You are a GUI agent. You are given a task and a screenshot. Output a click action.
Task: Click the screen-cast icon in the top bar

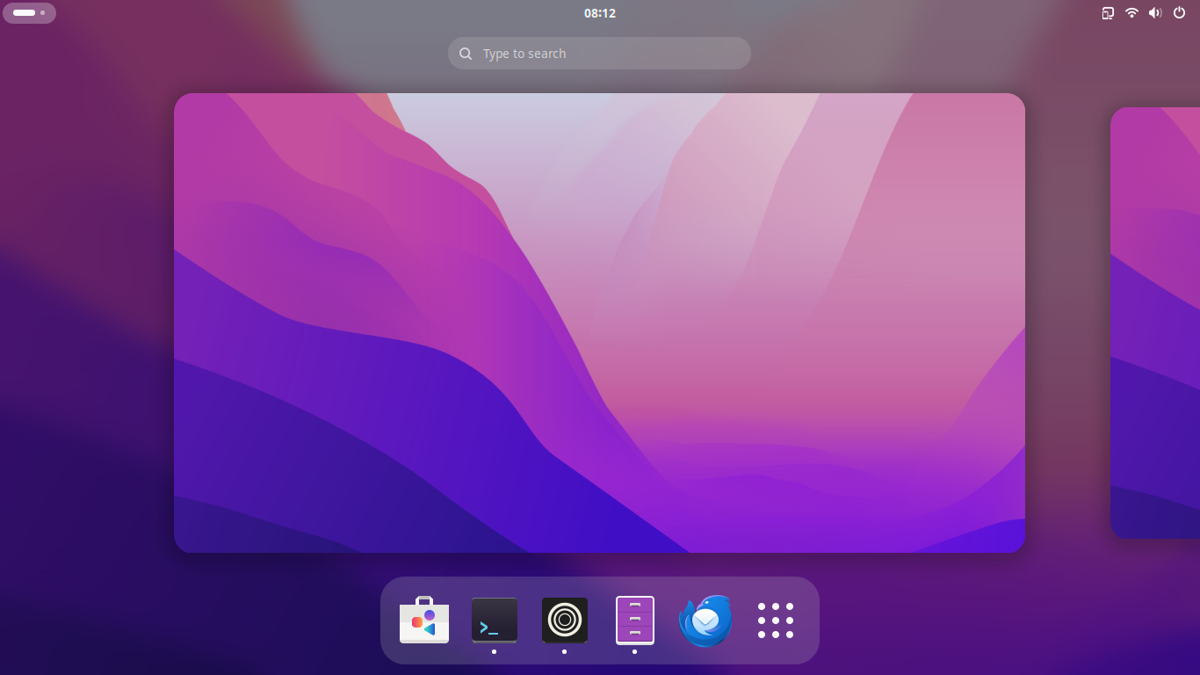point(1107,13)
